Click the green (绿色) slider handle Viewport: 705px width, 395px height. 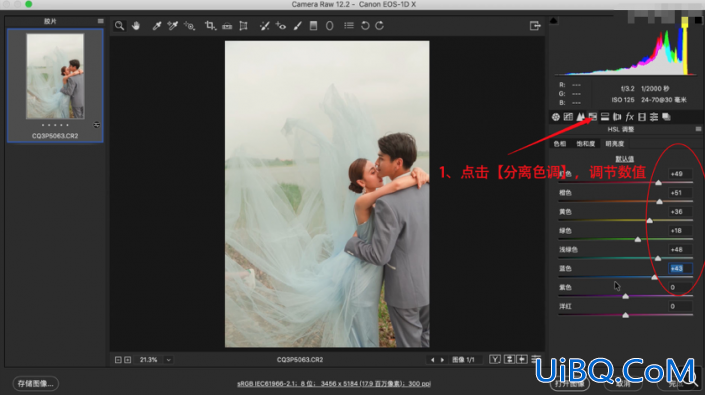click(638, 239)
